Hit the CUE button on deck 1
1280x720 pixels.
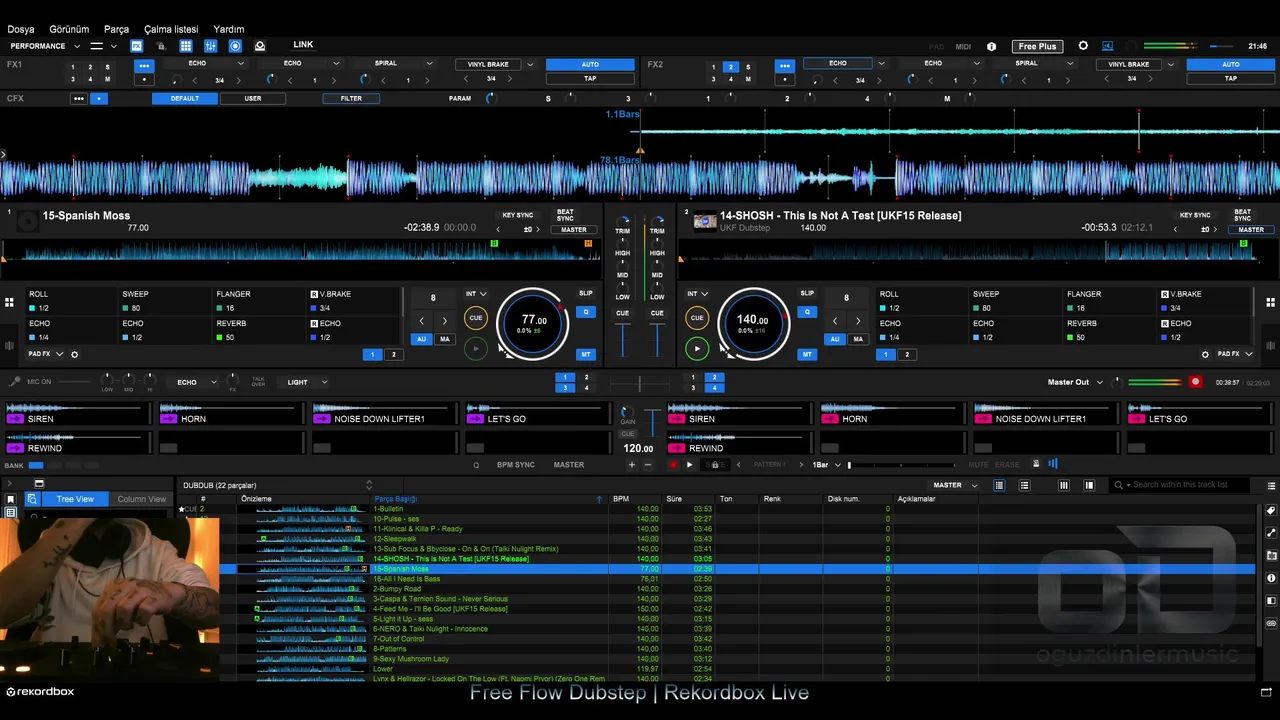[476, 318]
